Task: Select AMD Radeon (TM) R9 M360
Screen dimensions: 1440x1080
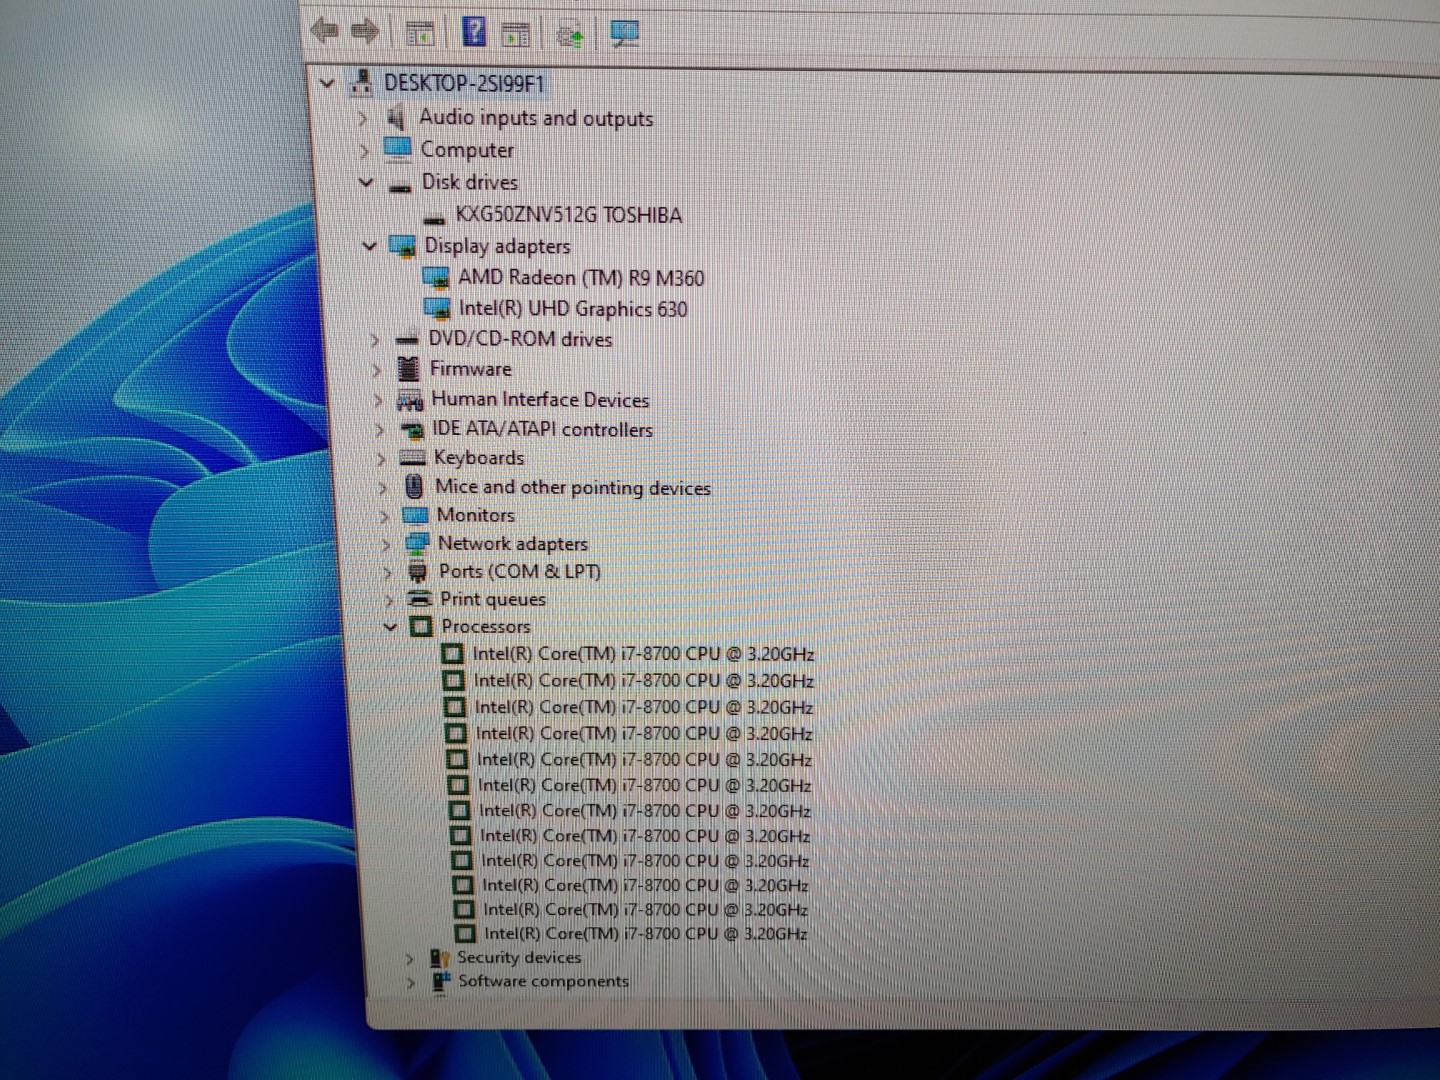Action: coord(582,278)
